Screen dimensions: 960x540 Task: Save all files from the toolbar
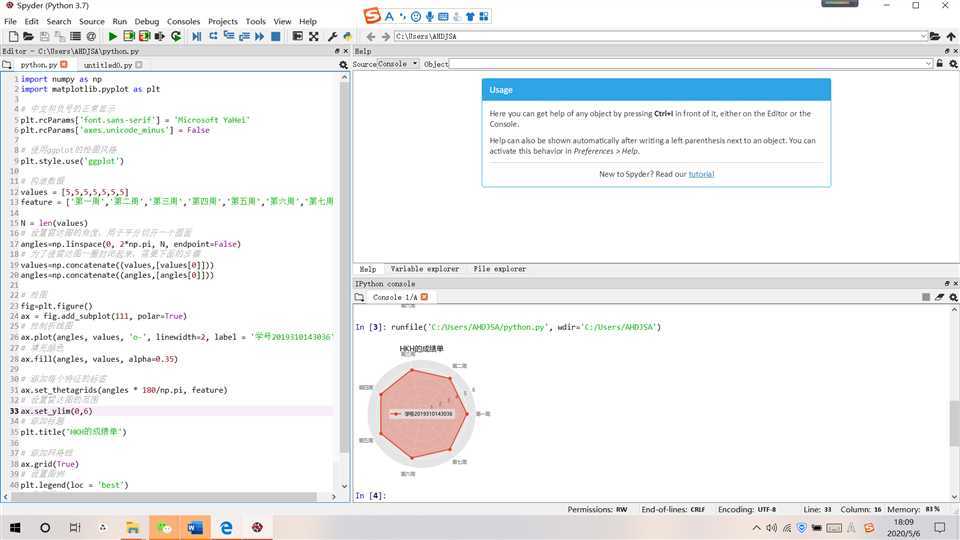[x=59, y=37]
